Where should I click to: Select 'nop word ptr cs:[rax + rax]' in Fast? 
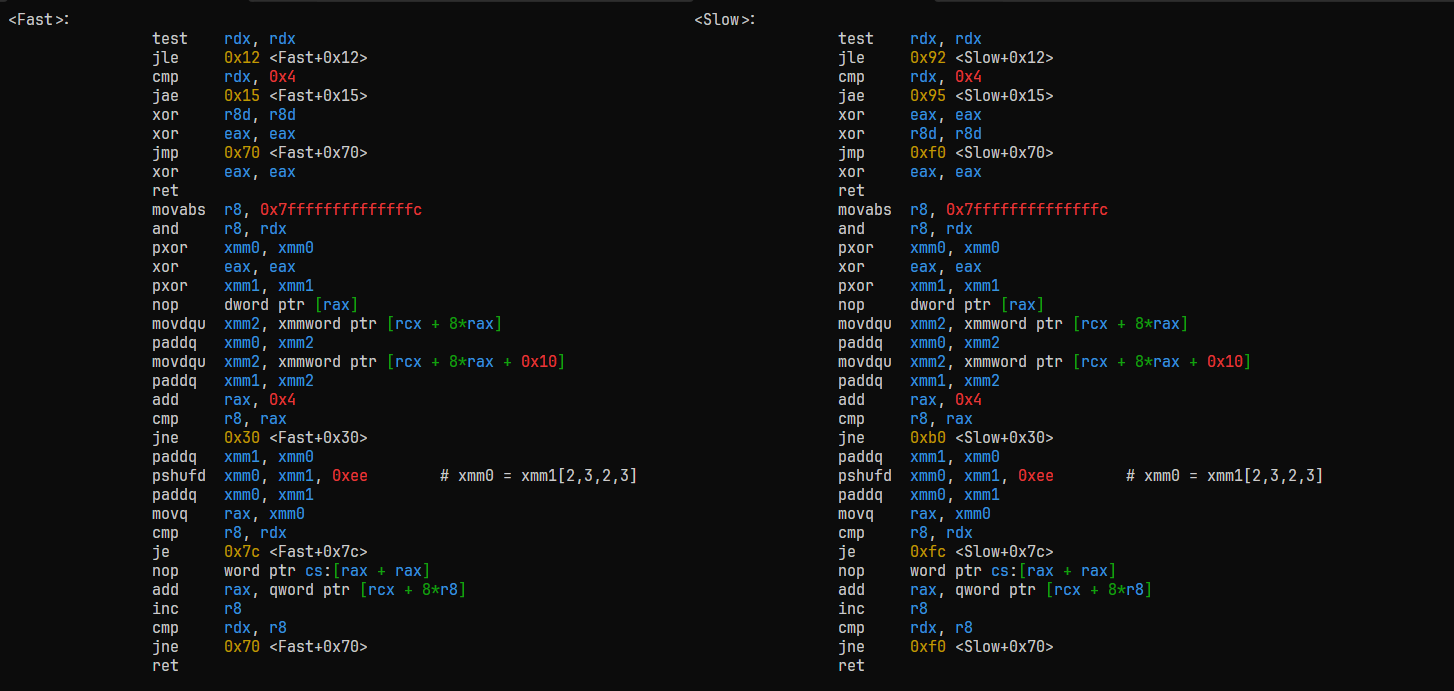[x=291, y=571]
